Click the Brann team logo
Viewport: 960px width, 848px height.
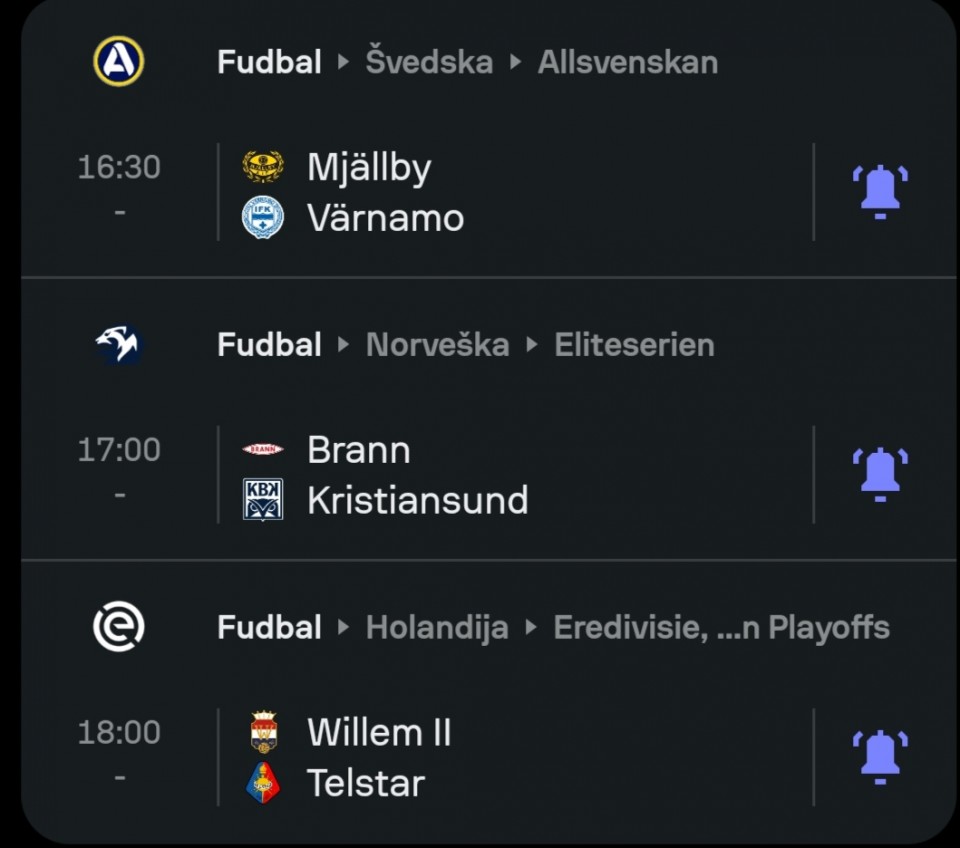(x=263, y=449)
